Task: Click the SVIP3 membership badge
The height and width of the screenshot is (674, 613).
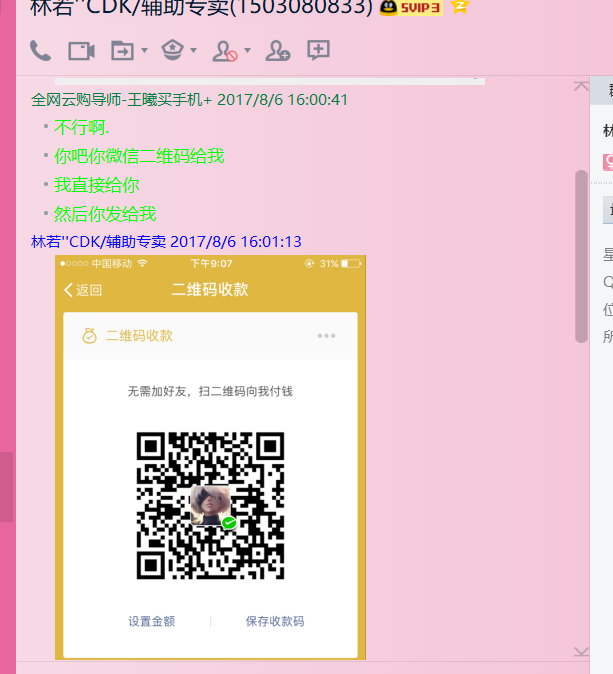Action: [411, 7]
